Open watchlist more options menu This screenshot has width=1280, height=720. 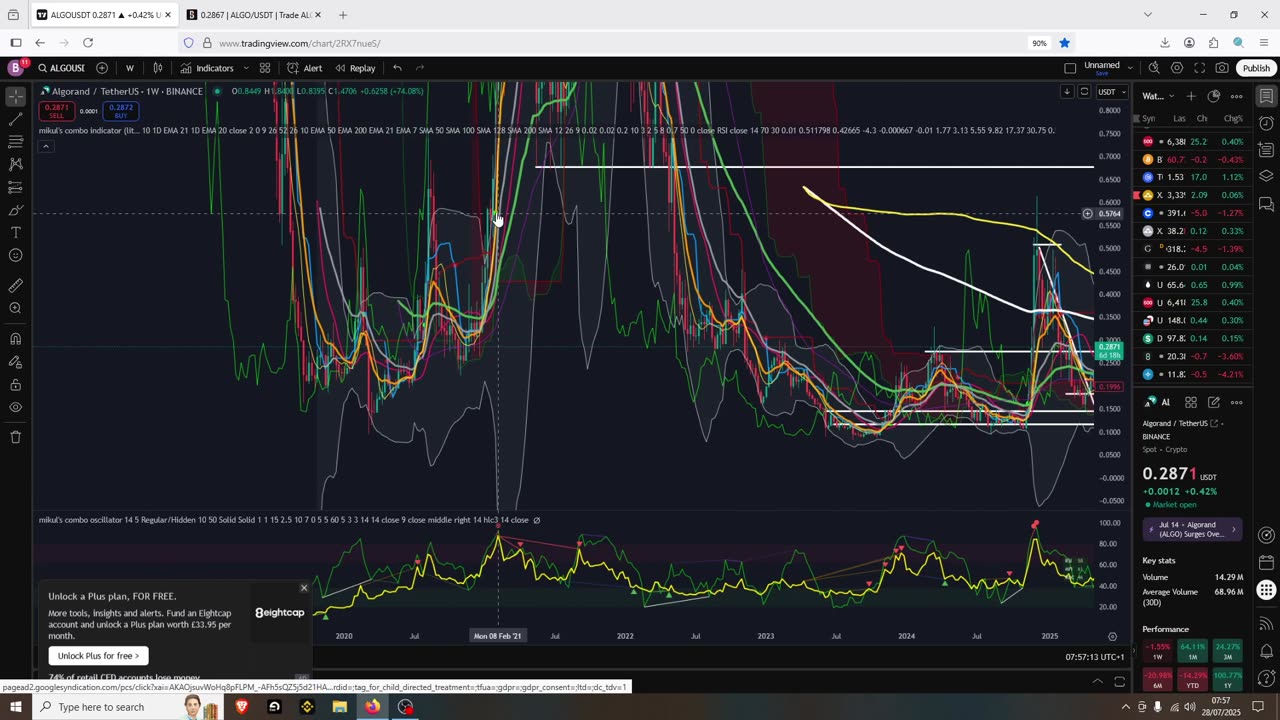1237,96
